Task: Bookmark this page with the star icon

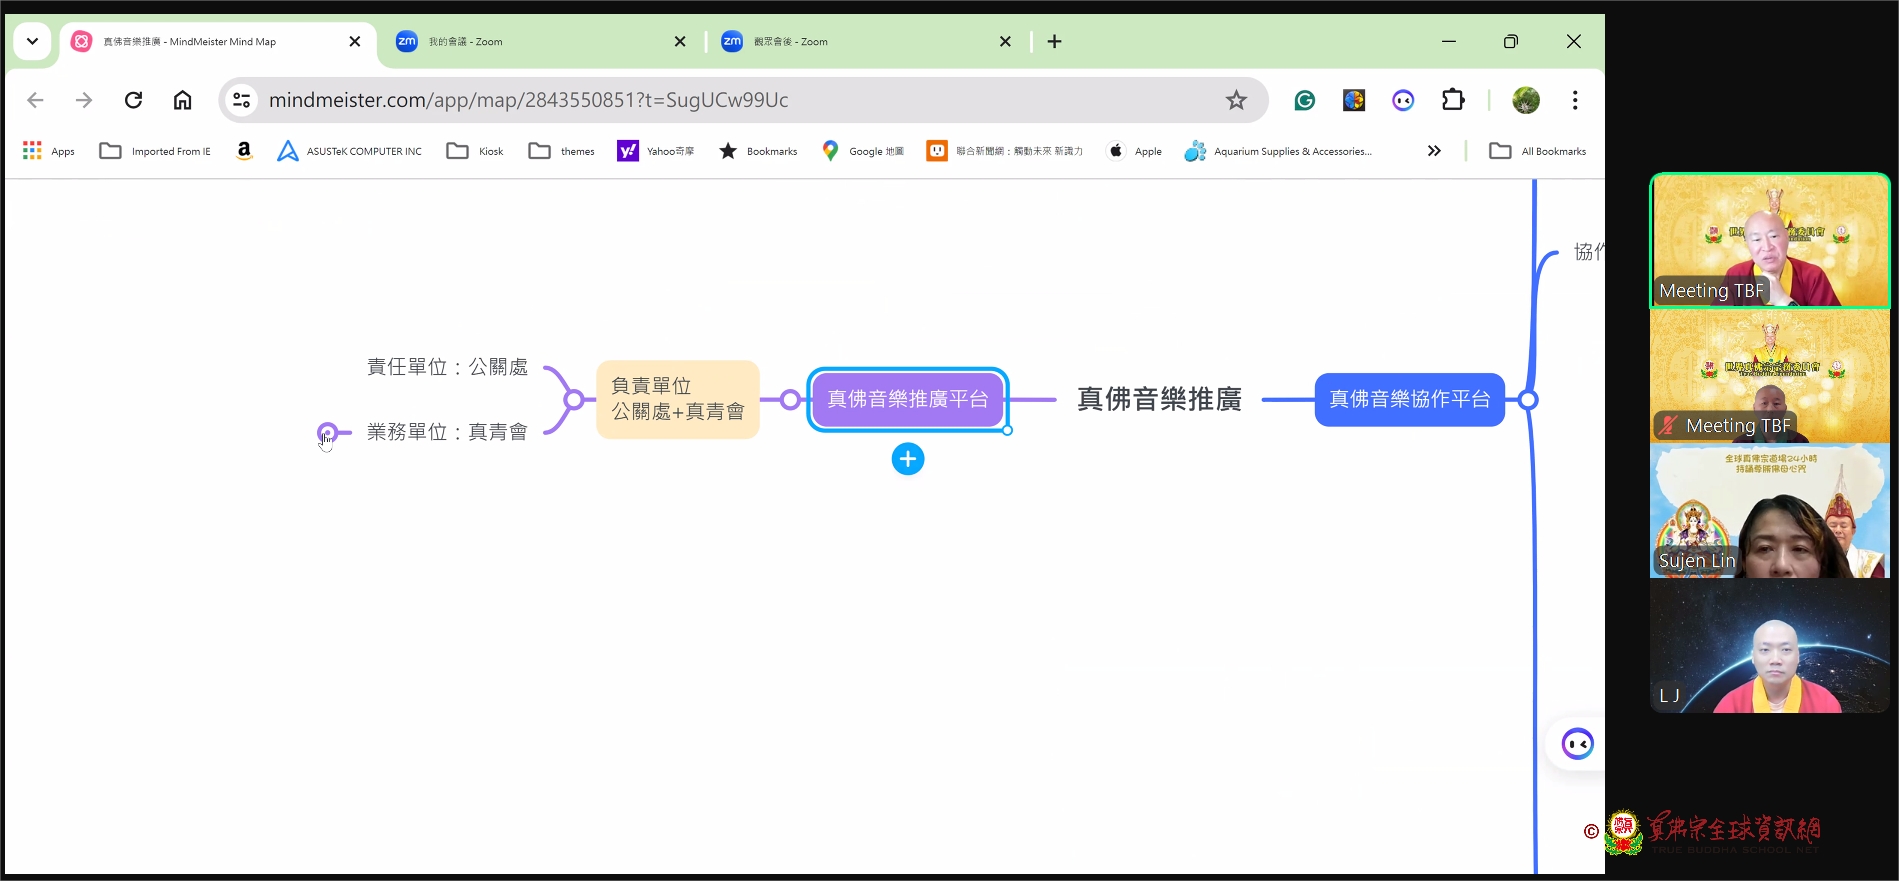Action: tap(1236, 100)
